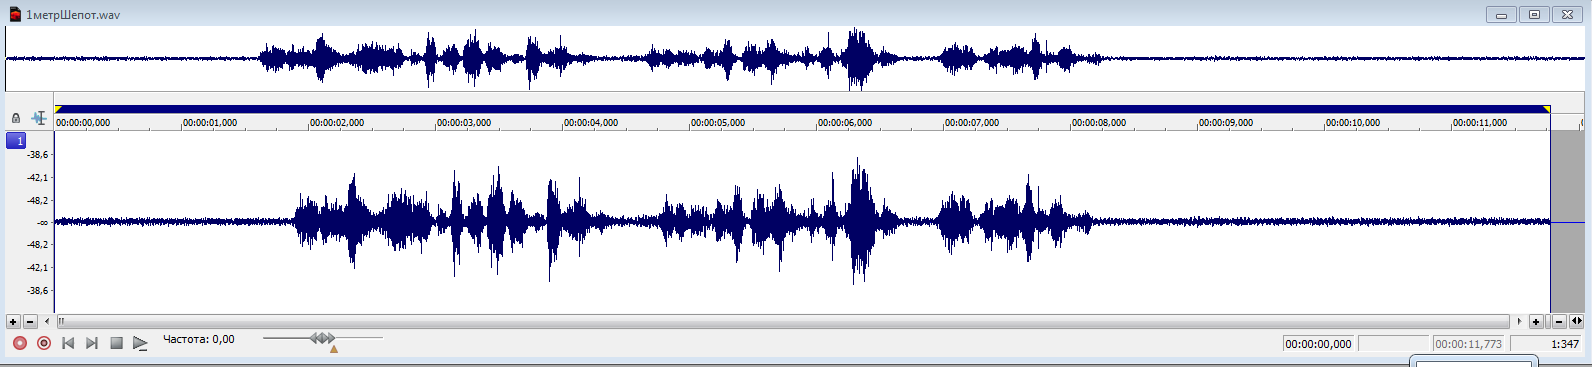Click the playback rate scrub slider

323,339
